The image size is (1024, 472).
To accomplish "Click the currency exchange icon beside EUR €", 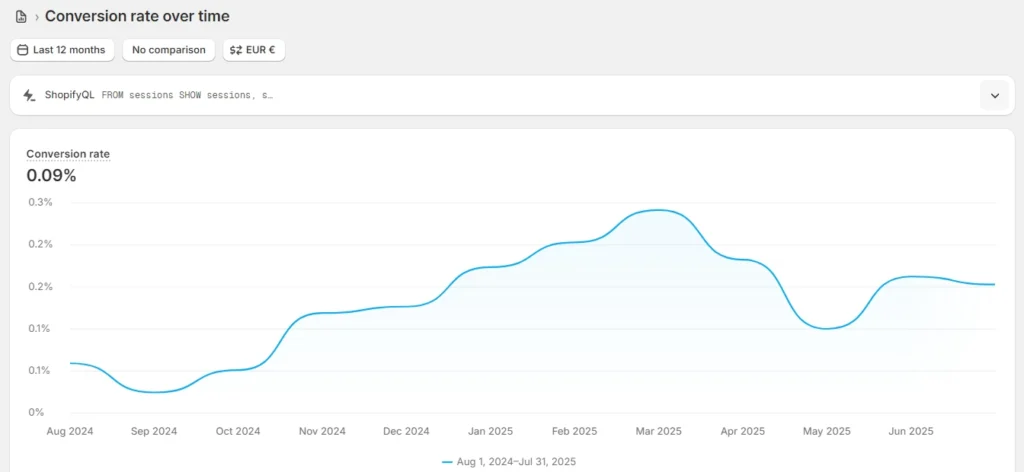I will pyautogui.click(x=235, y=49).
